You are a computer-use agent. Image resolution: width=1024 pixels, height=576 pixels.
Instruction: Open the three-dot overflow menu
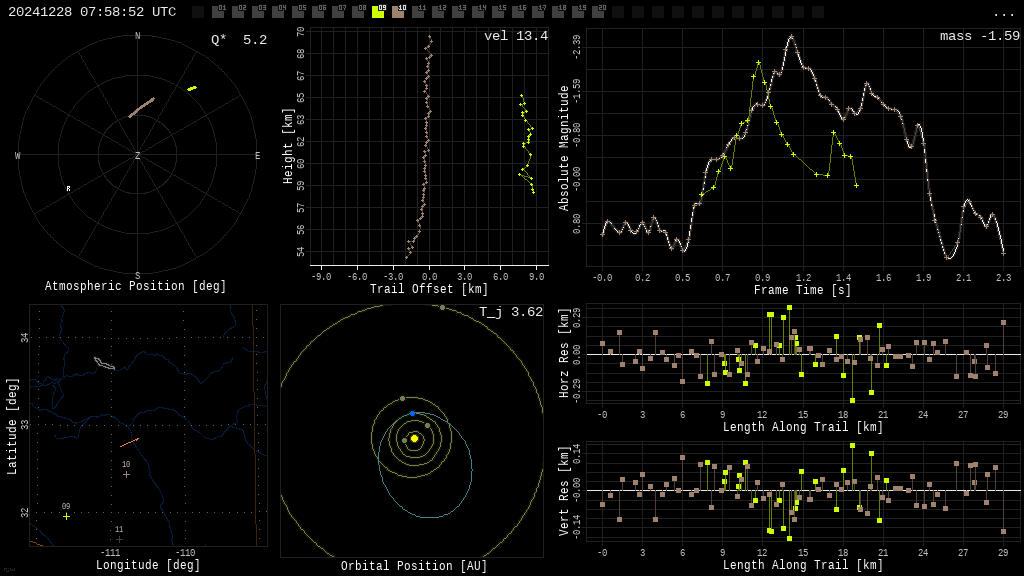point(1003,13)
